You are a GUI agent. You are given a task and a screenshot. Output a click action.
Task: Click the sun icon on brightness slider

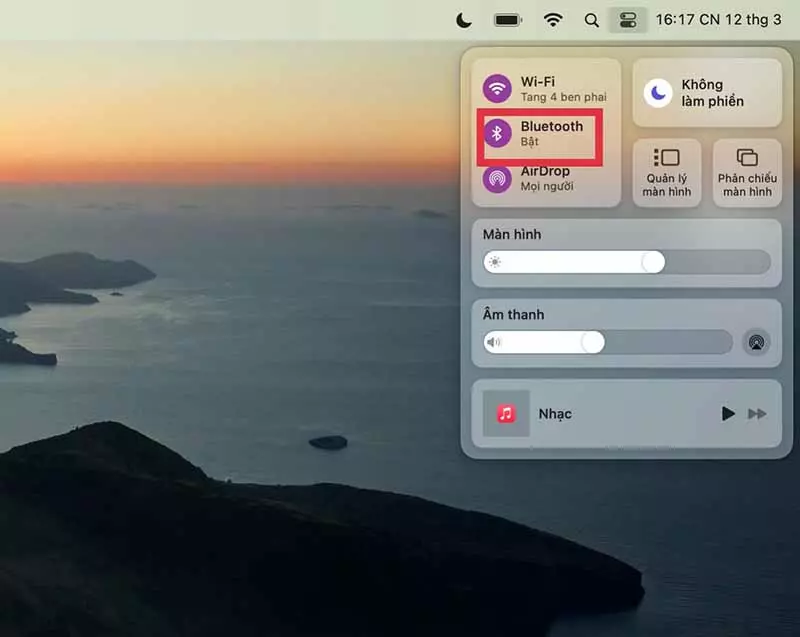pyautogui.click(x=494, y=262)
